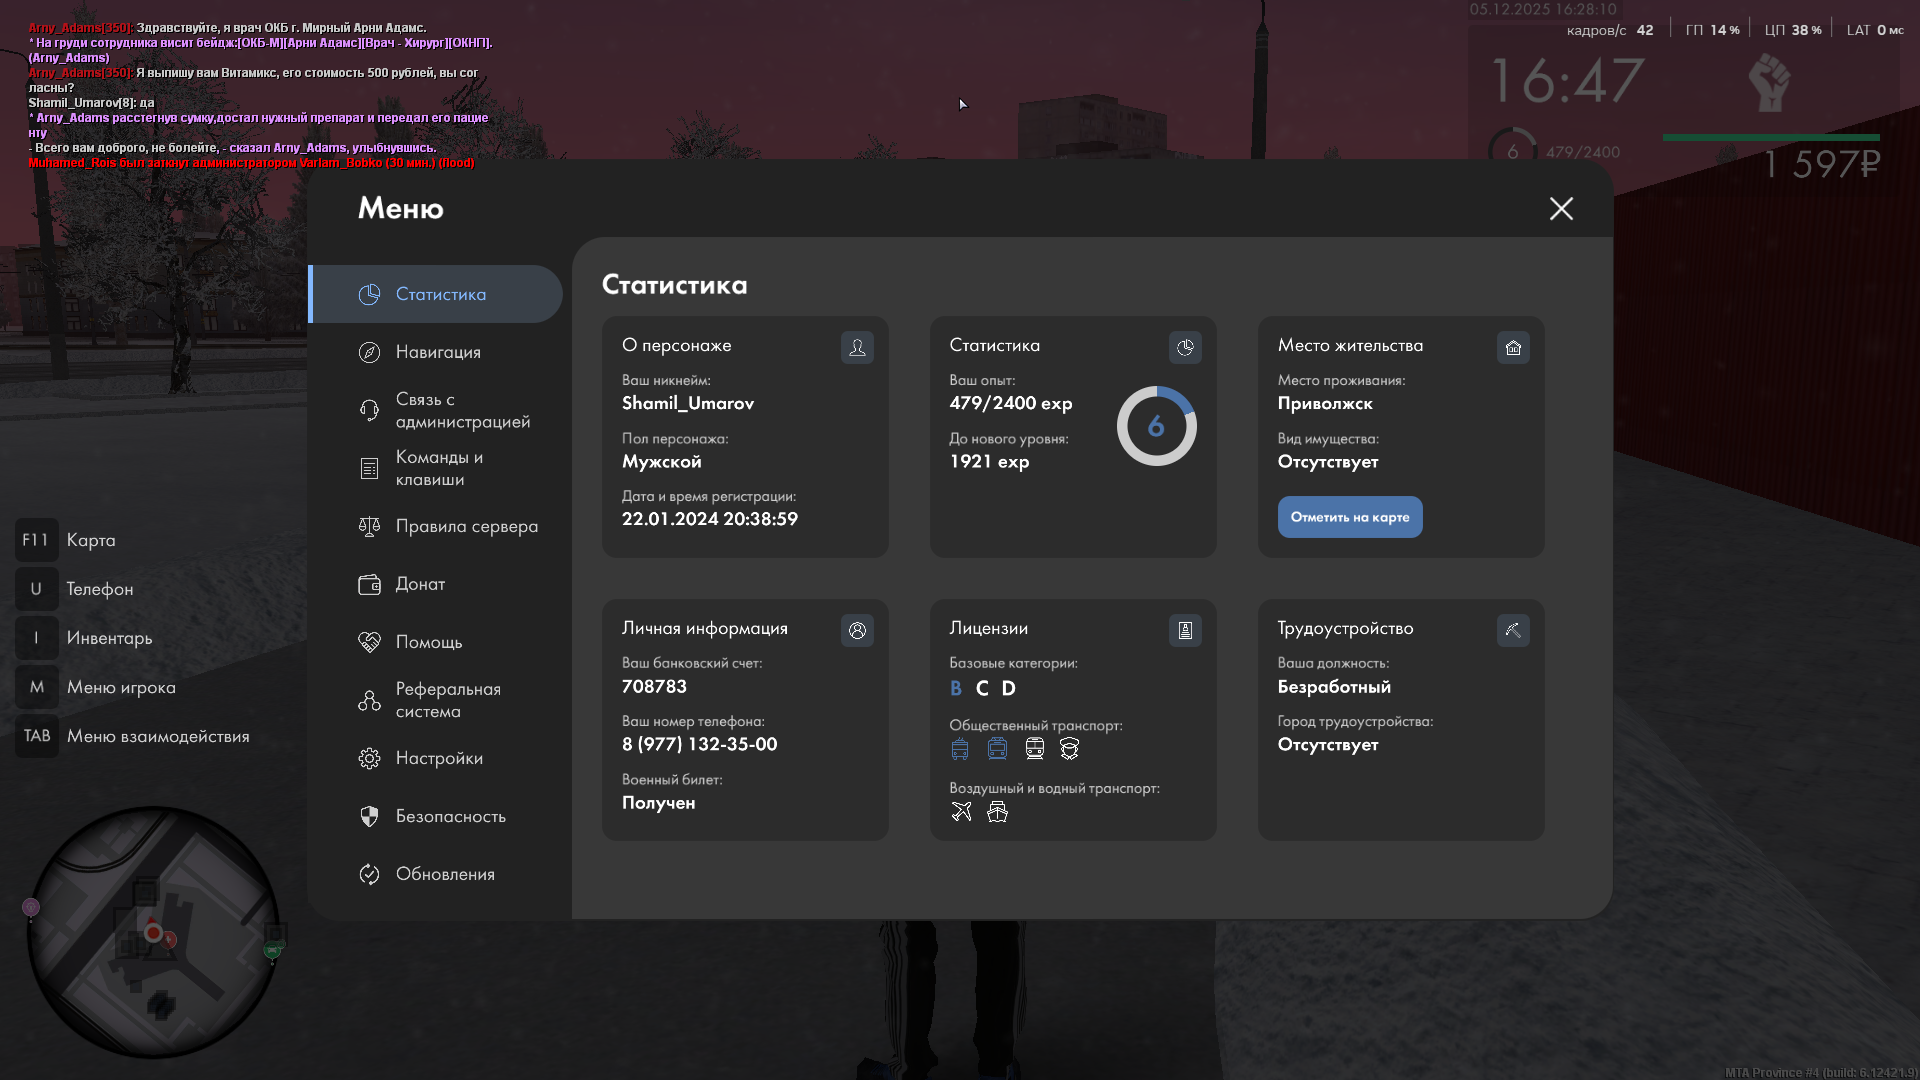The height and width of the screenshot is (1080, 1920).
Task: Click the profile icon in О персонаже card
Action: [857, 347]
